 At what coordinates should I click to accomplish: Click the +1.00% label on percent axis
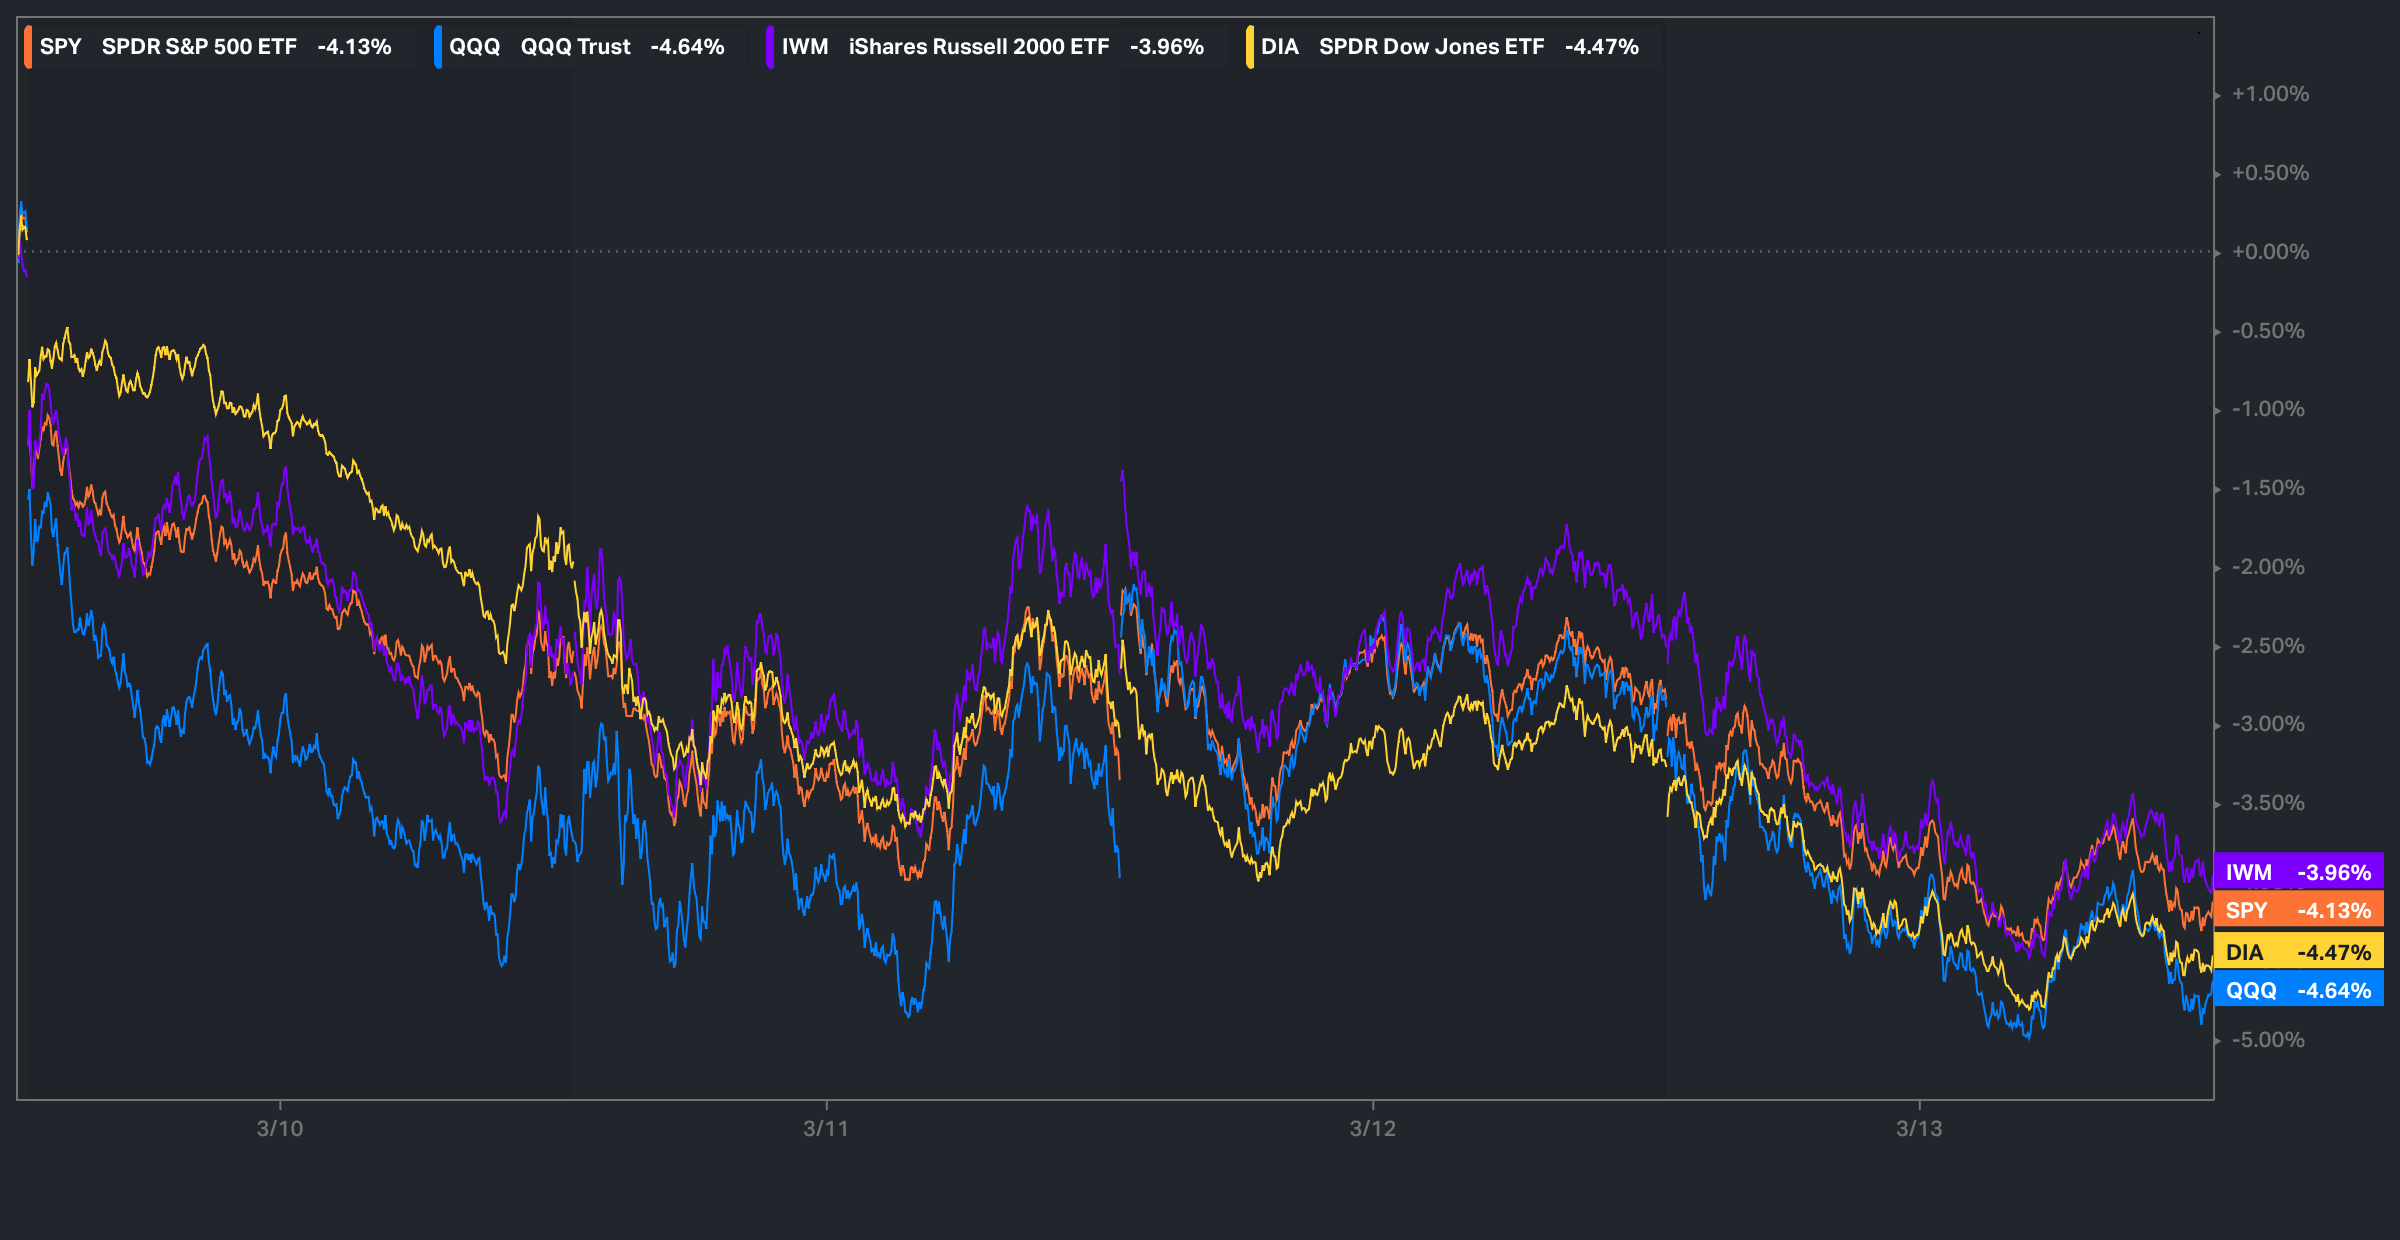point(2270,94)
